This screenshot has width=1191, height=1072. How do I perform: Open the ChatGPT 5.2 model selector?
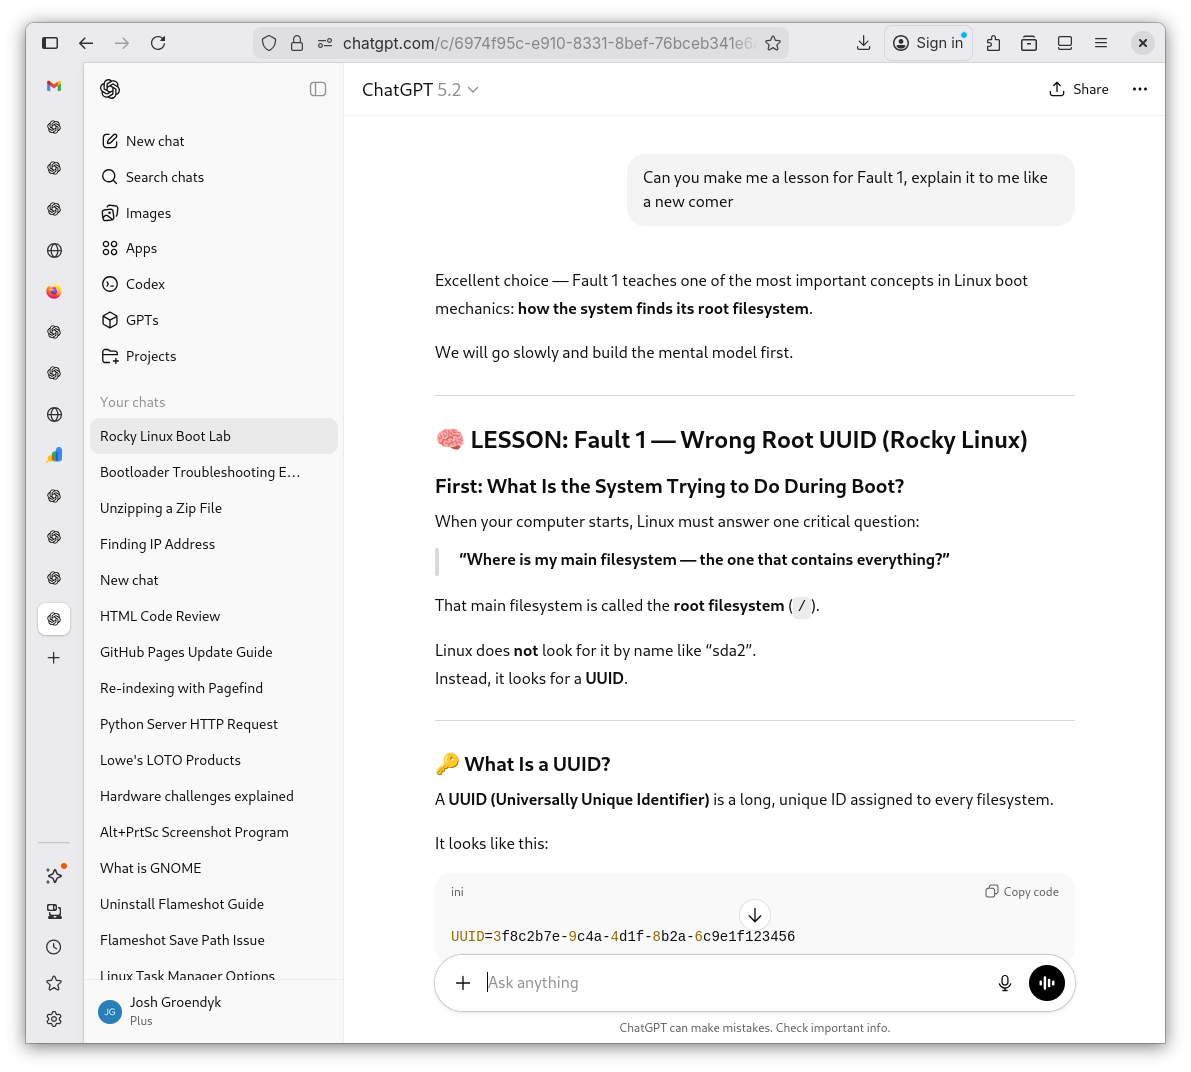pos(420,89)
